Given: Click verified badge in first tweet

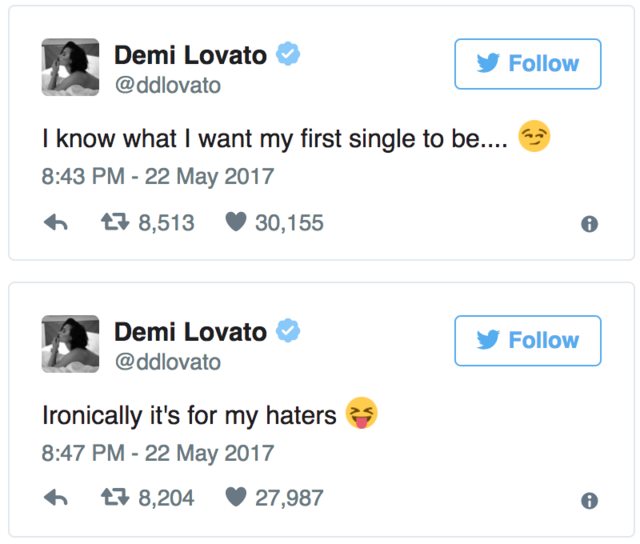Looking at the screenshot, I should click(x=288, y=55).
